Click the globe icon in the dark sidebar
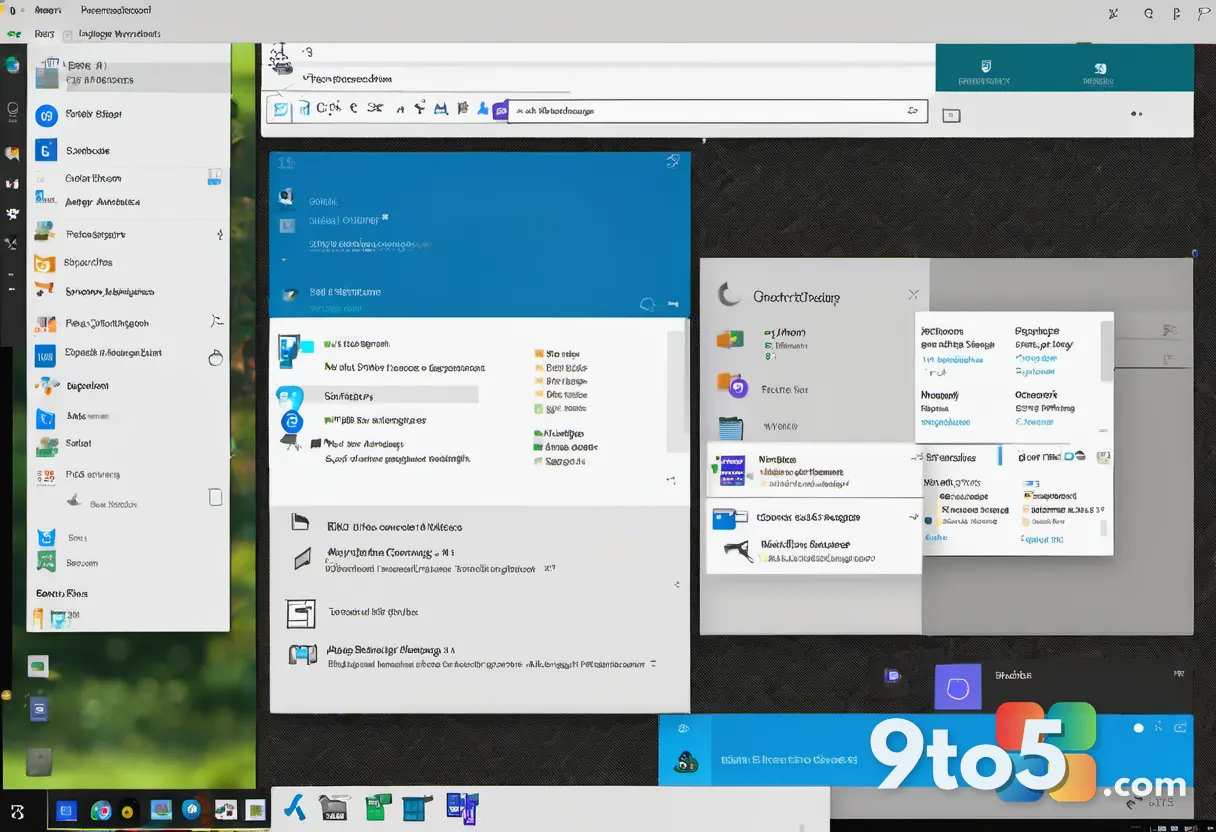The width and height of the screenshot is (1216, 832). click(12, 66)
